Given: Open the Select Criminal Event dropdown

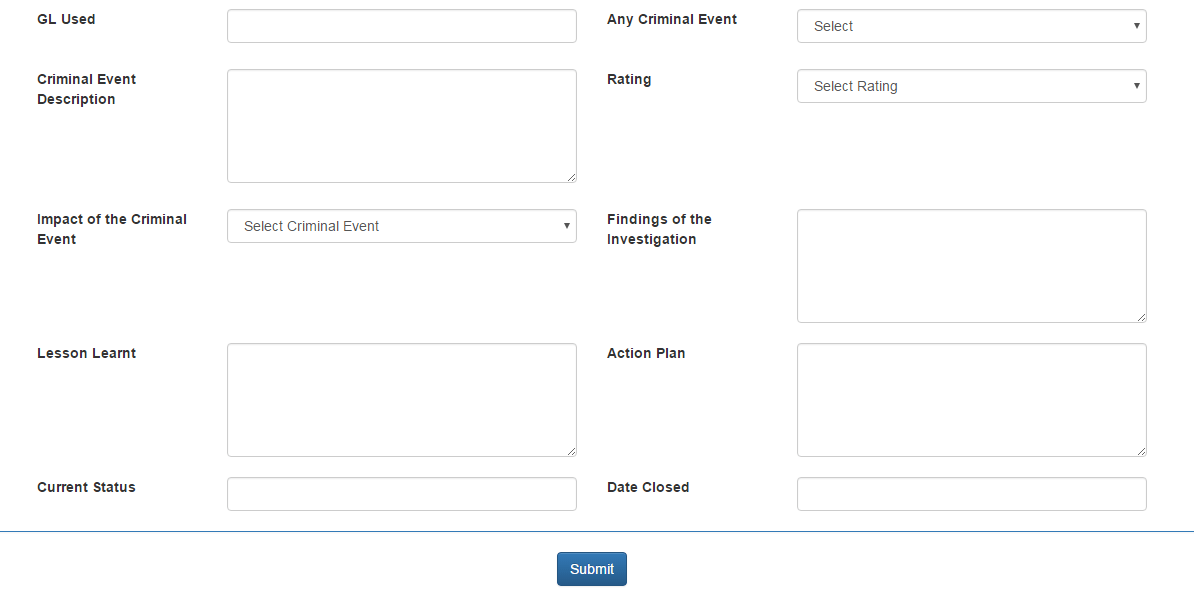Looking at the screenshot, I should click(400, 226).
